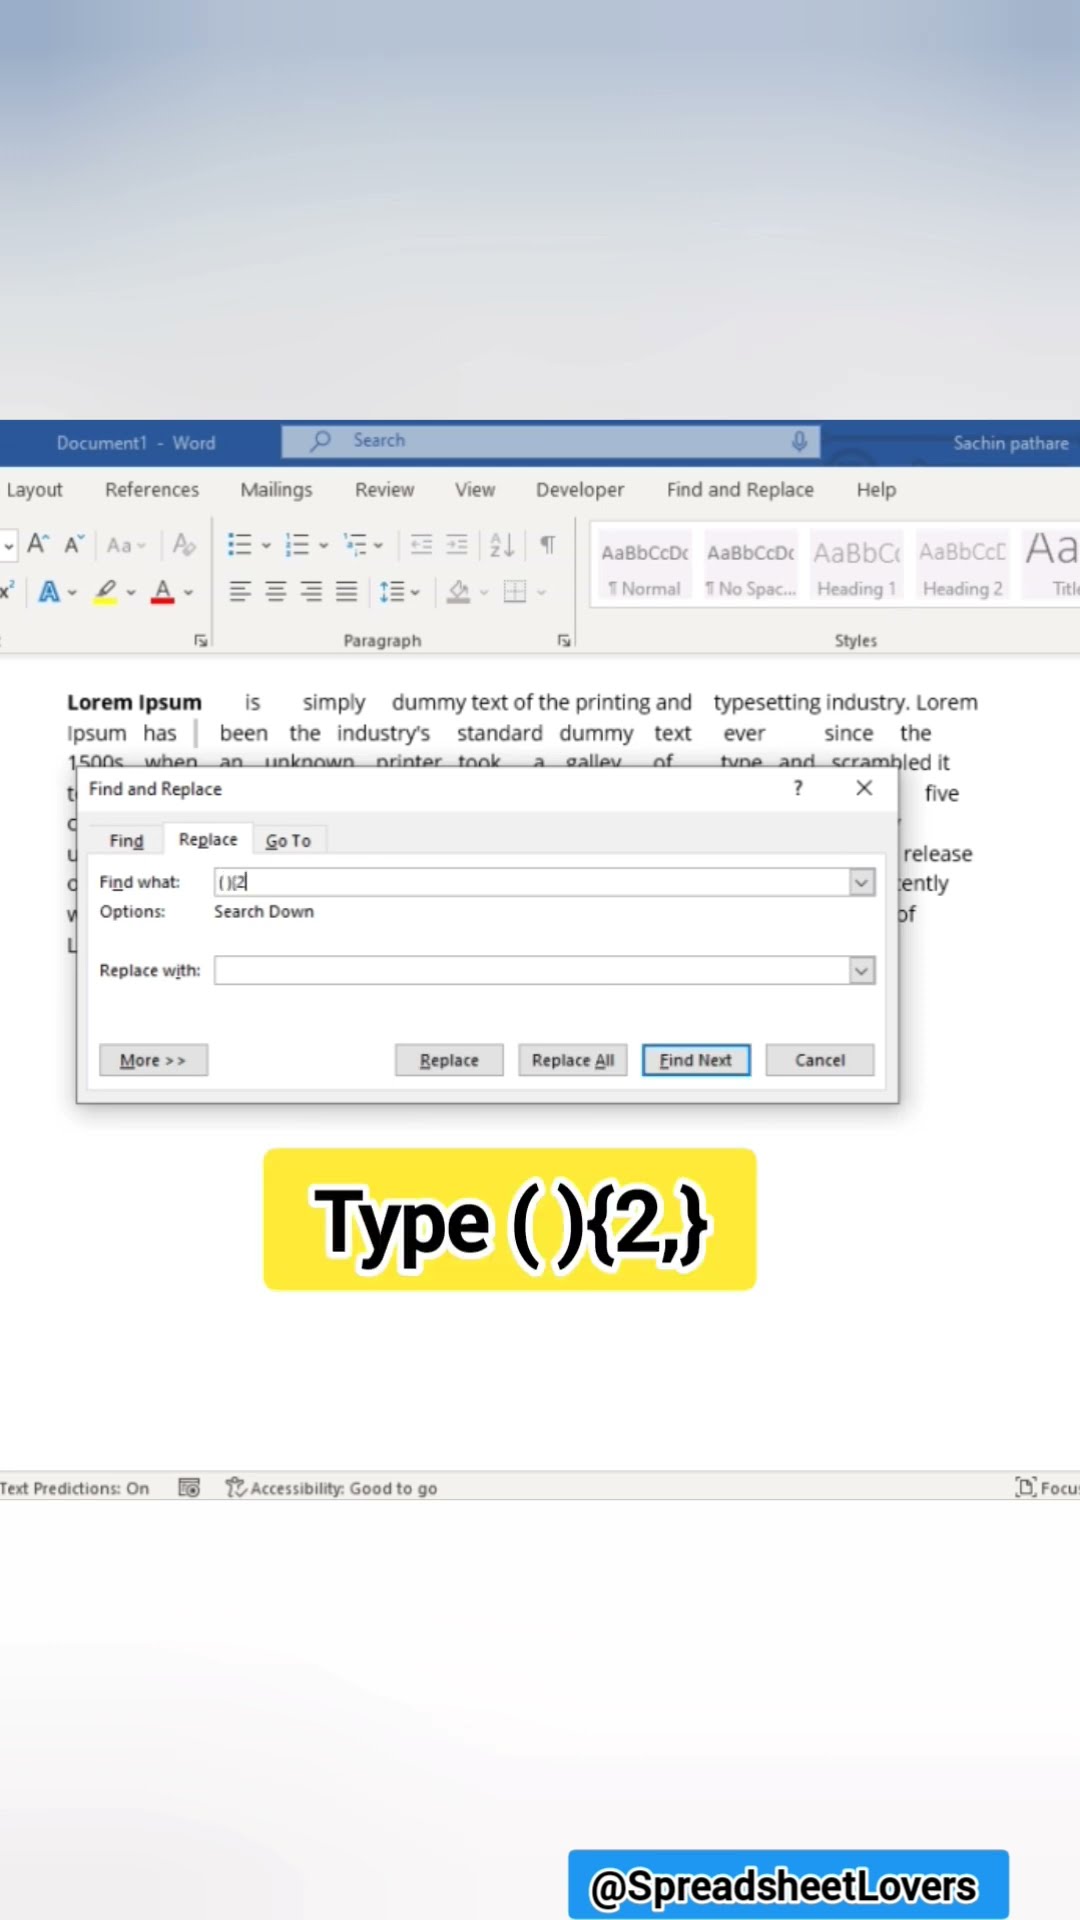1080x1920 pixels.
Task: Open the Layout ribbon tab
Action: (34, 490)
